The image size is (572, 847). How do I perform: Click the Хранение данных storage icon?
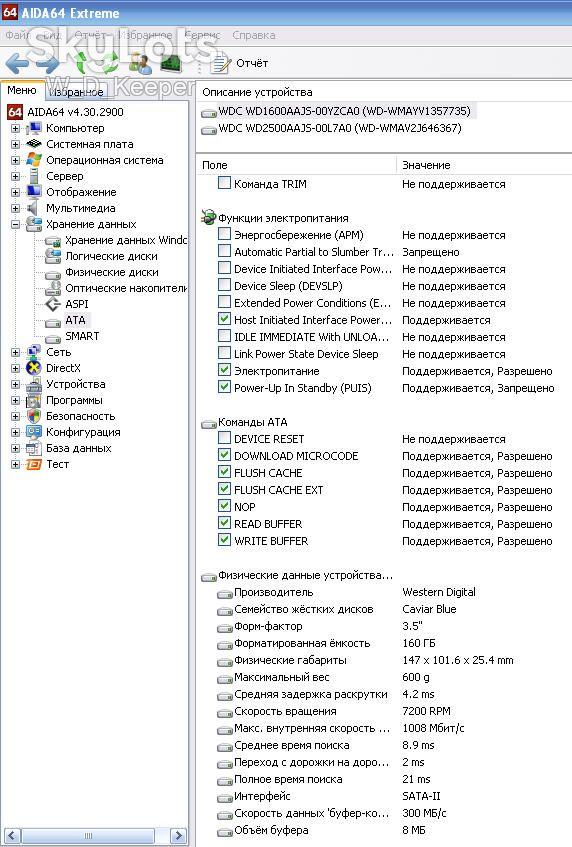coord(34,224)
